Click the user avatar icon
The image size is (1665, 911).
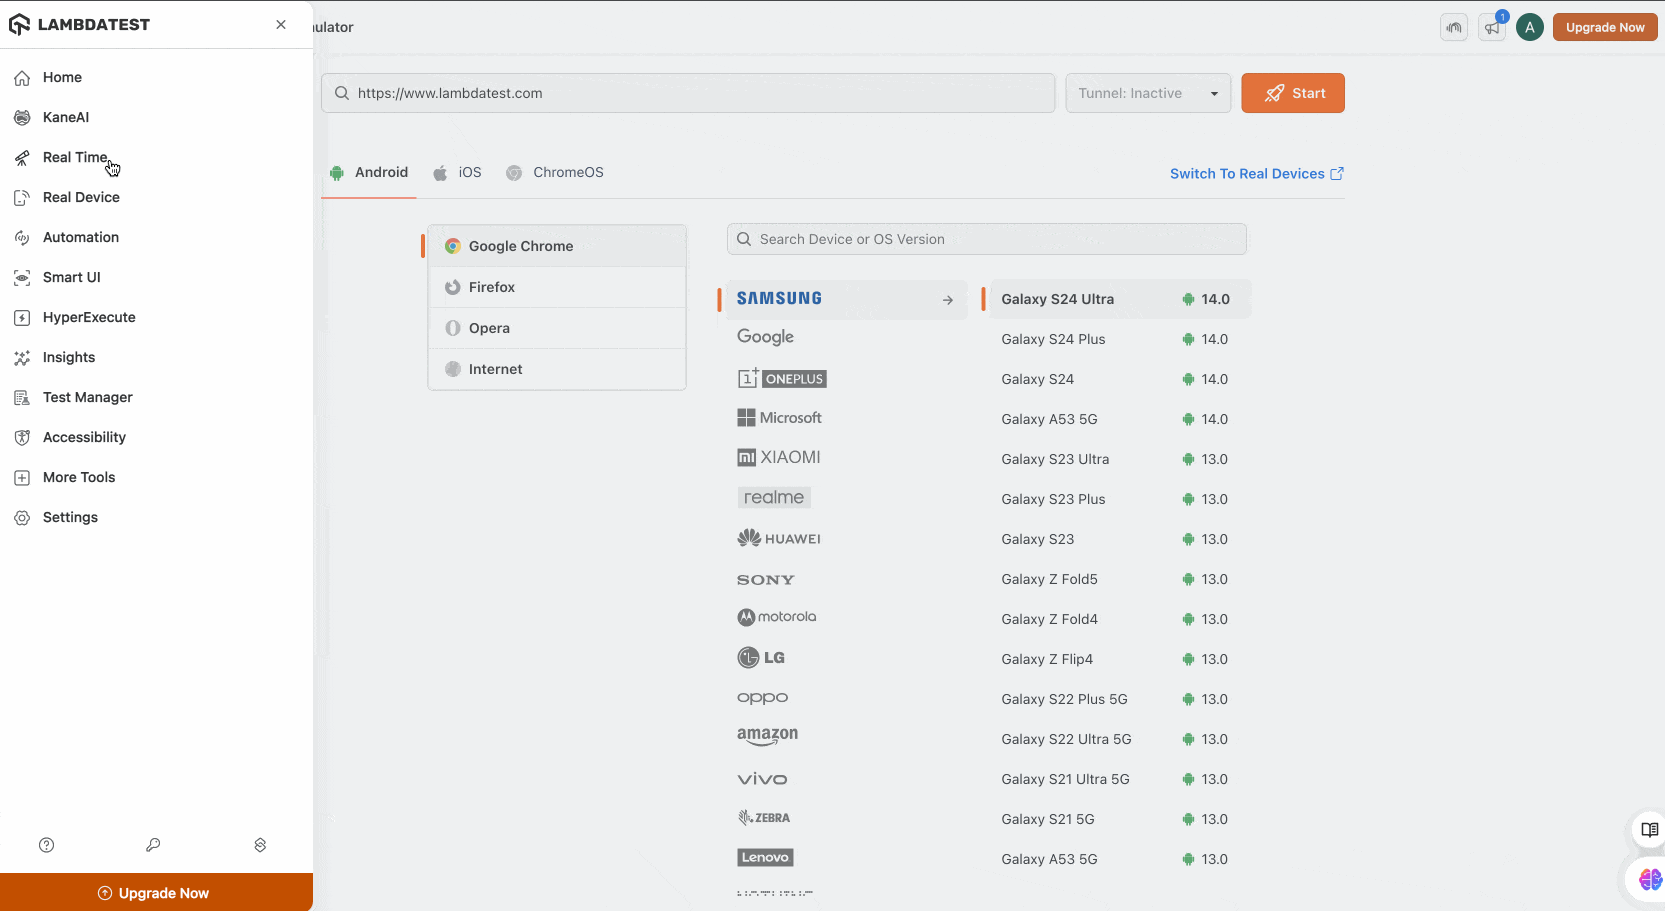pyautogui.click(x=1529, y=28)
